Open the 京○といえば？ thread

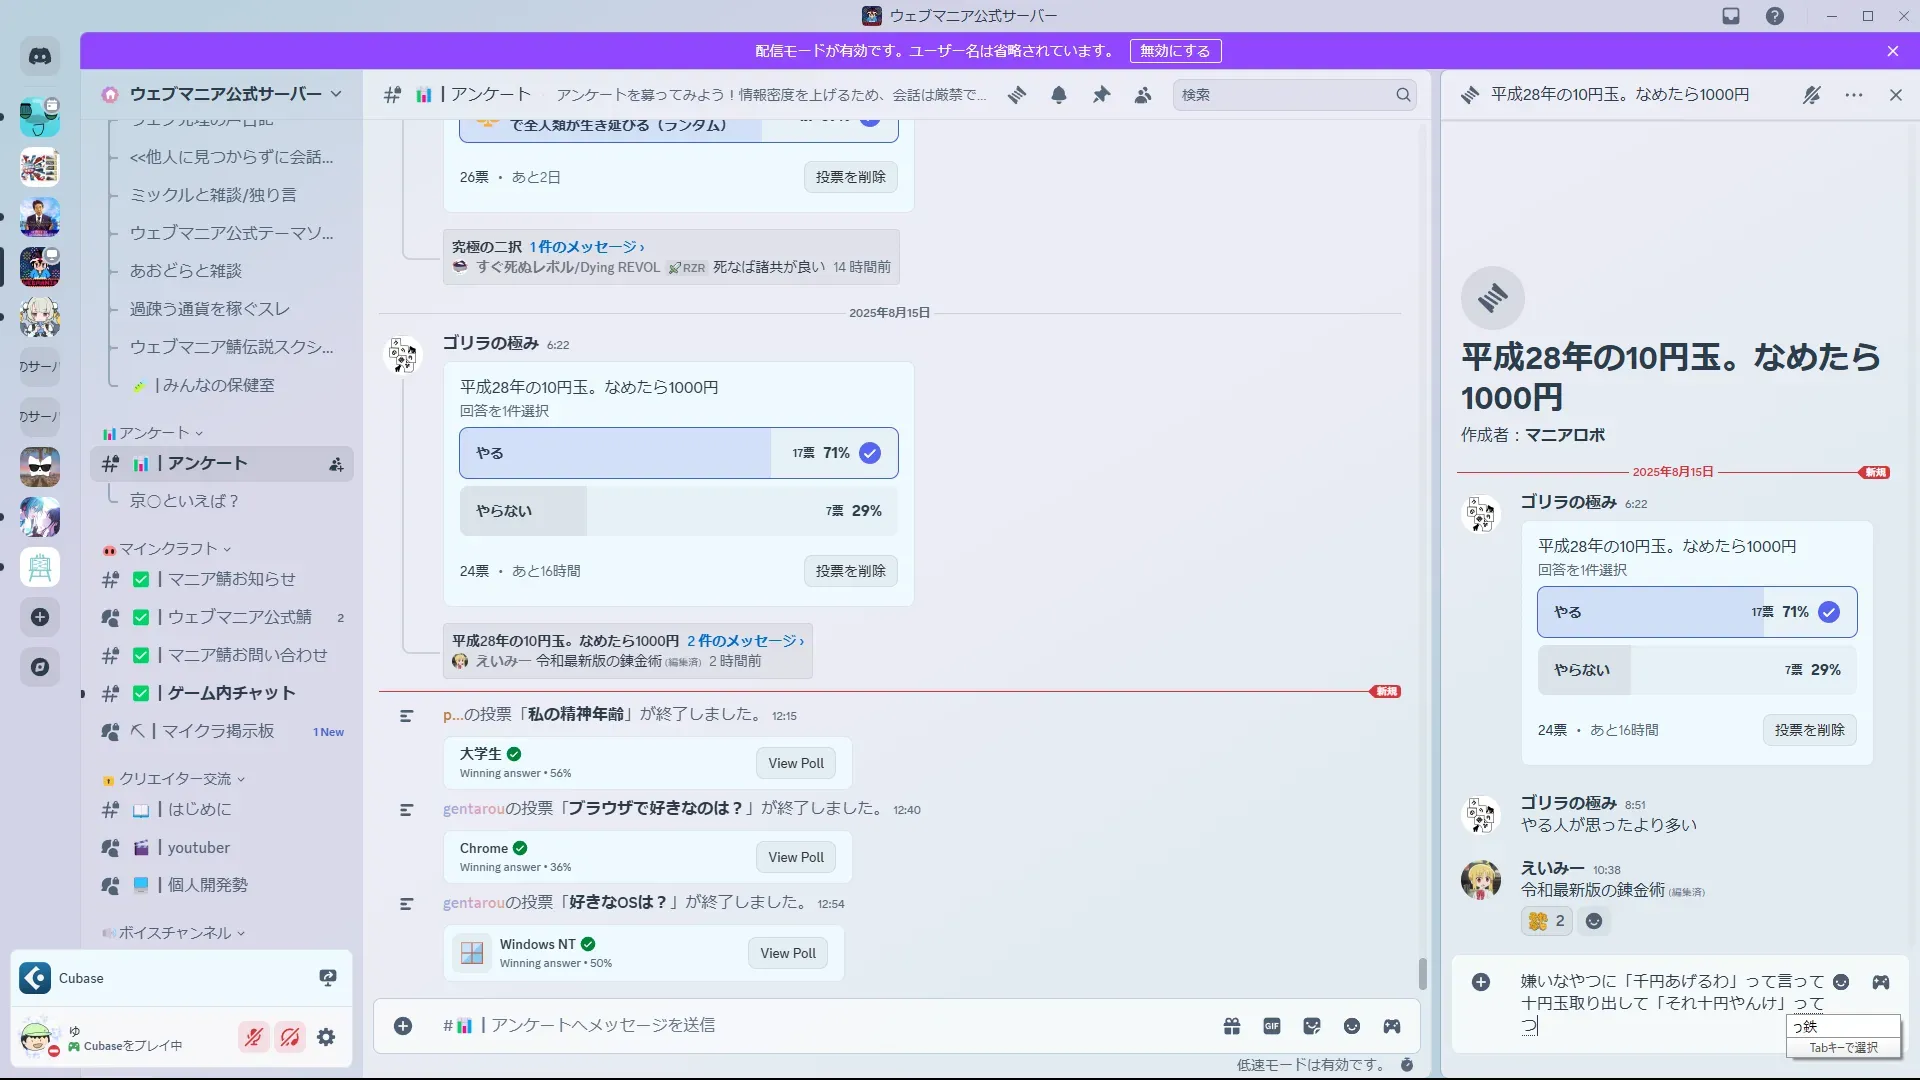pos(184,501)
